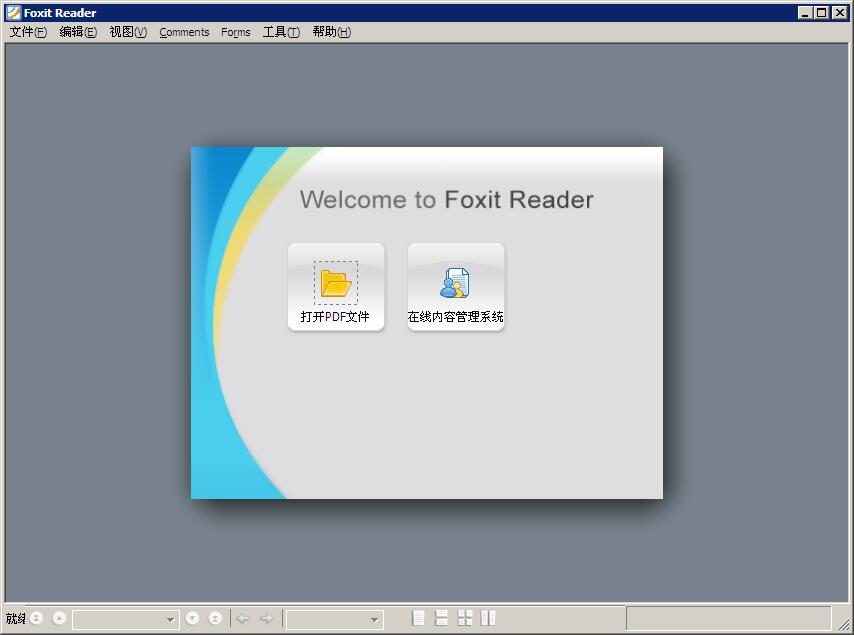The height and width of the screenshot is (635, 854).
Task: Click the zoom out icon in status bar
Action: click(36, 618)
